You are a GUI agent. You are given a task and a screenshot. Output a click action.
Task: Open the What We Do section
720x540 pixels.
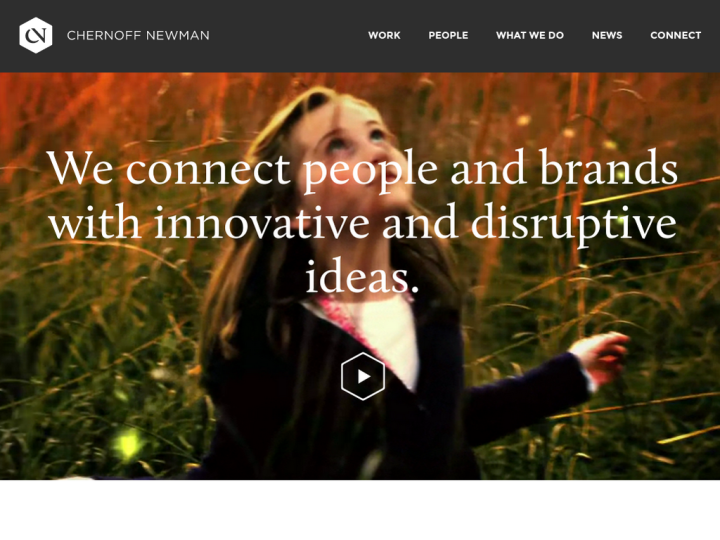click(530, 35)
